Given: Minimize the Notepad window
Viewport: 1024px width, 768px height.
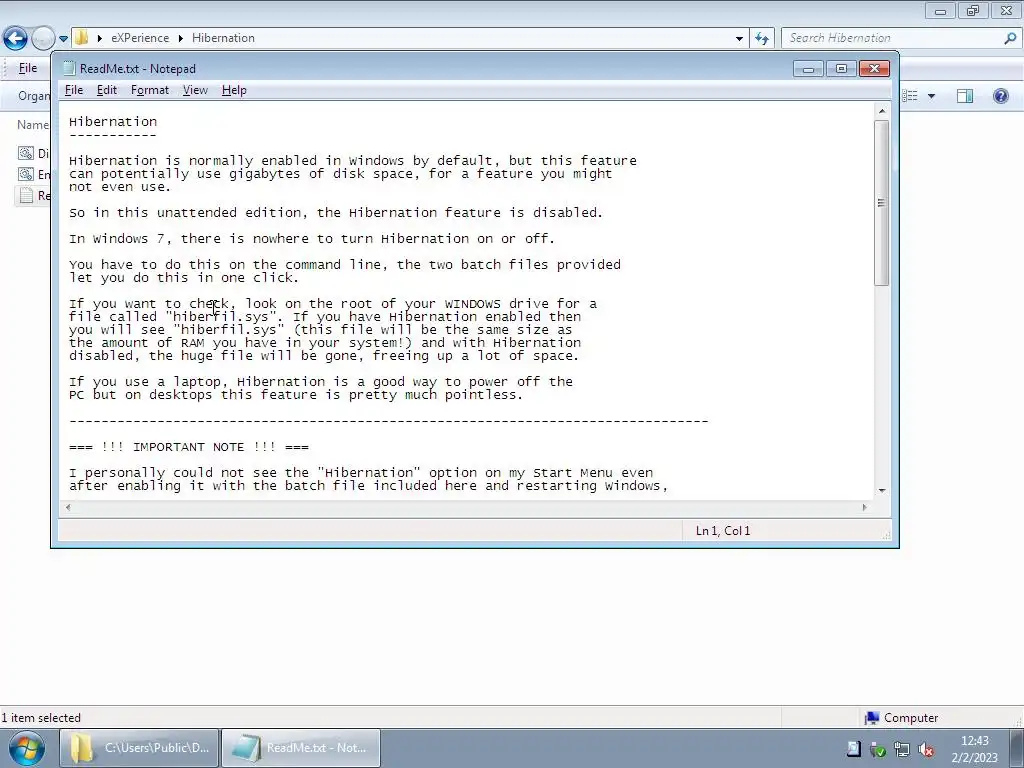Looking at the screenshot, I should tap(808, 69).
